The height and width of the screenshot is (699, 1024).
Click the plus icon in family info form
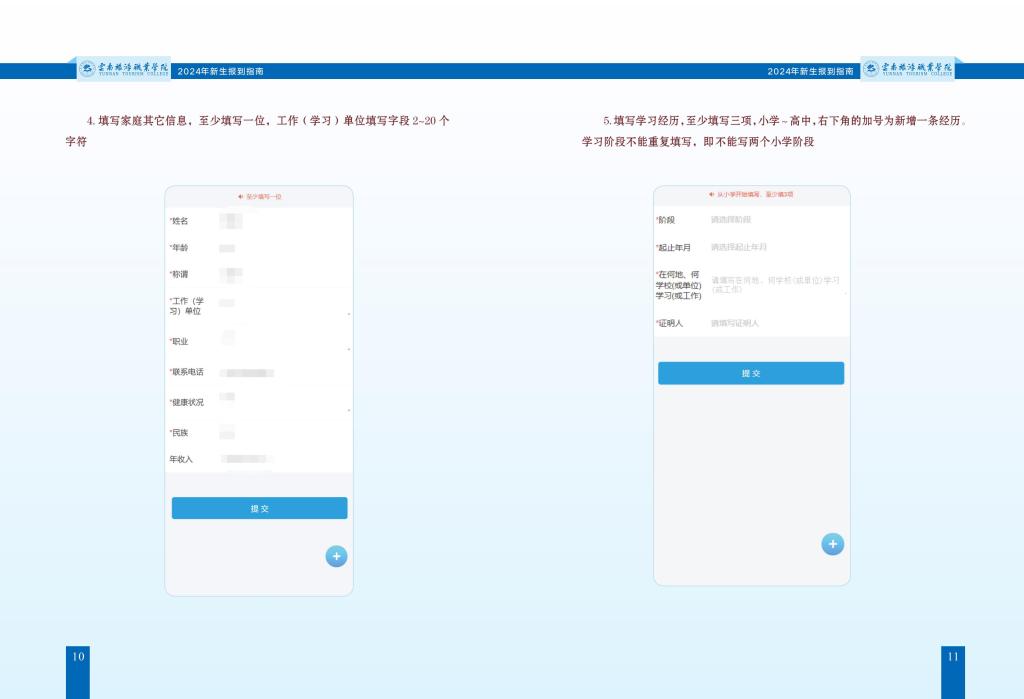[336, 557]
